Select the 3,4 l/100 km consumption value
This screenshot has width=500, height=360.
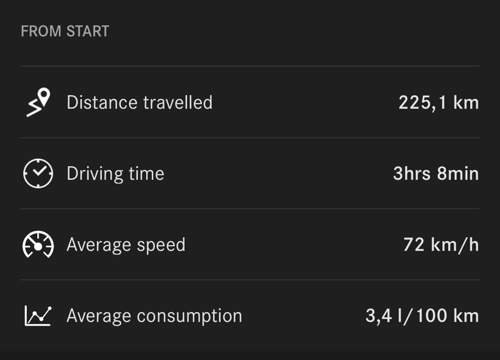422,316
